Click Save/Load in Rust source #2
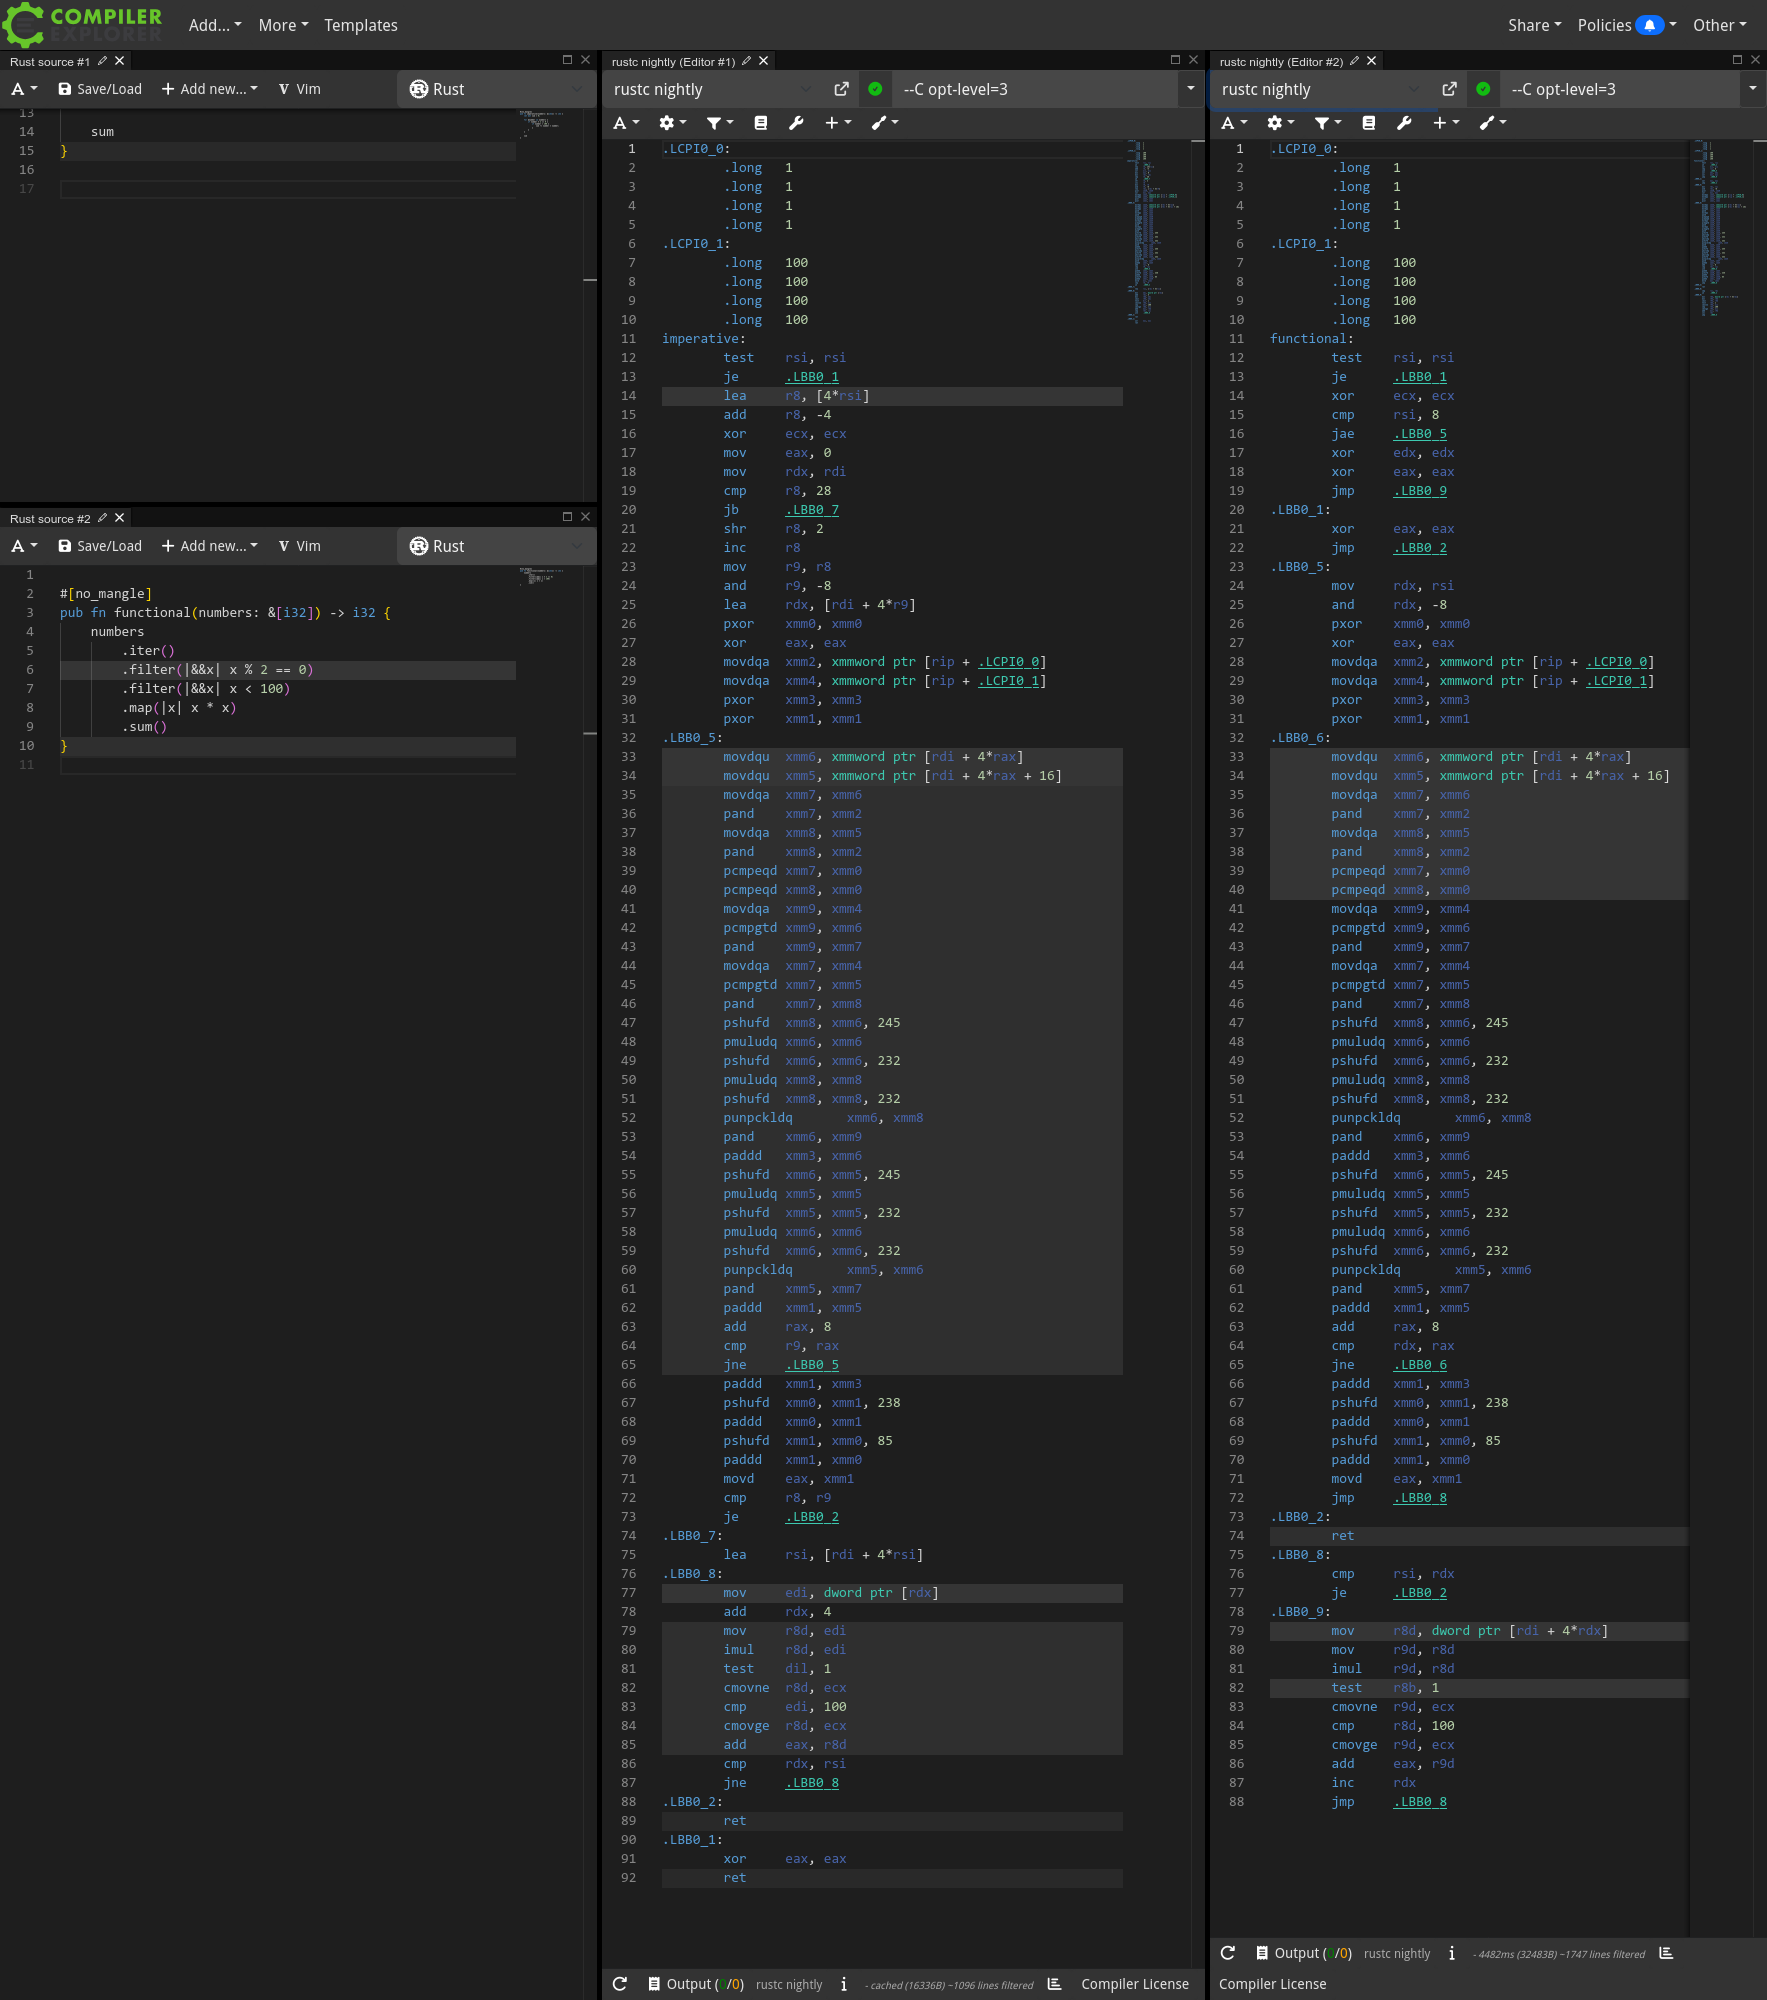This screenshot has height=2000, width=1767. (100, 546)
